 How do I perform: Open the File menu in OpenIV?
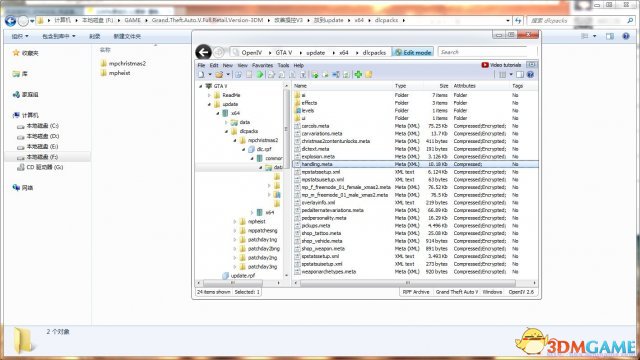pyautogui.click(x=201, y=65)
